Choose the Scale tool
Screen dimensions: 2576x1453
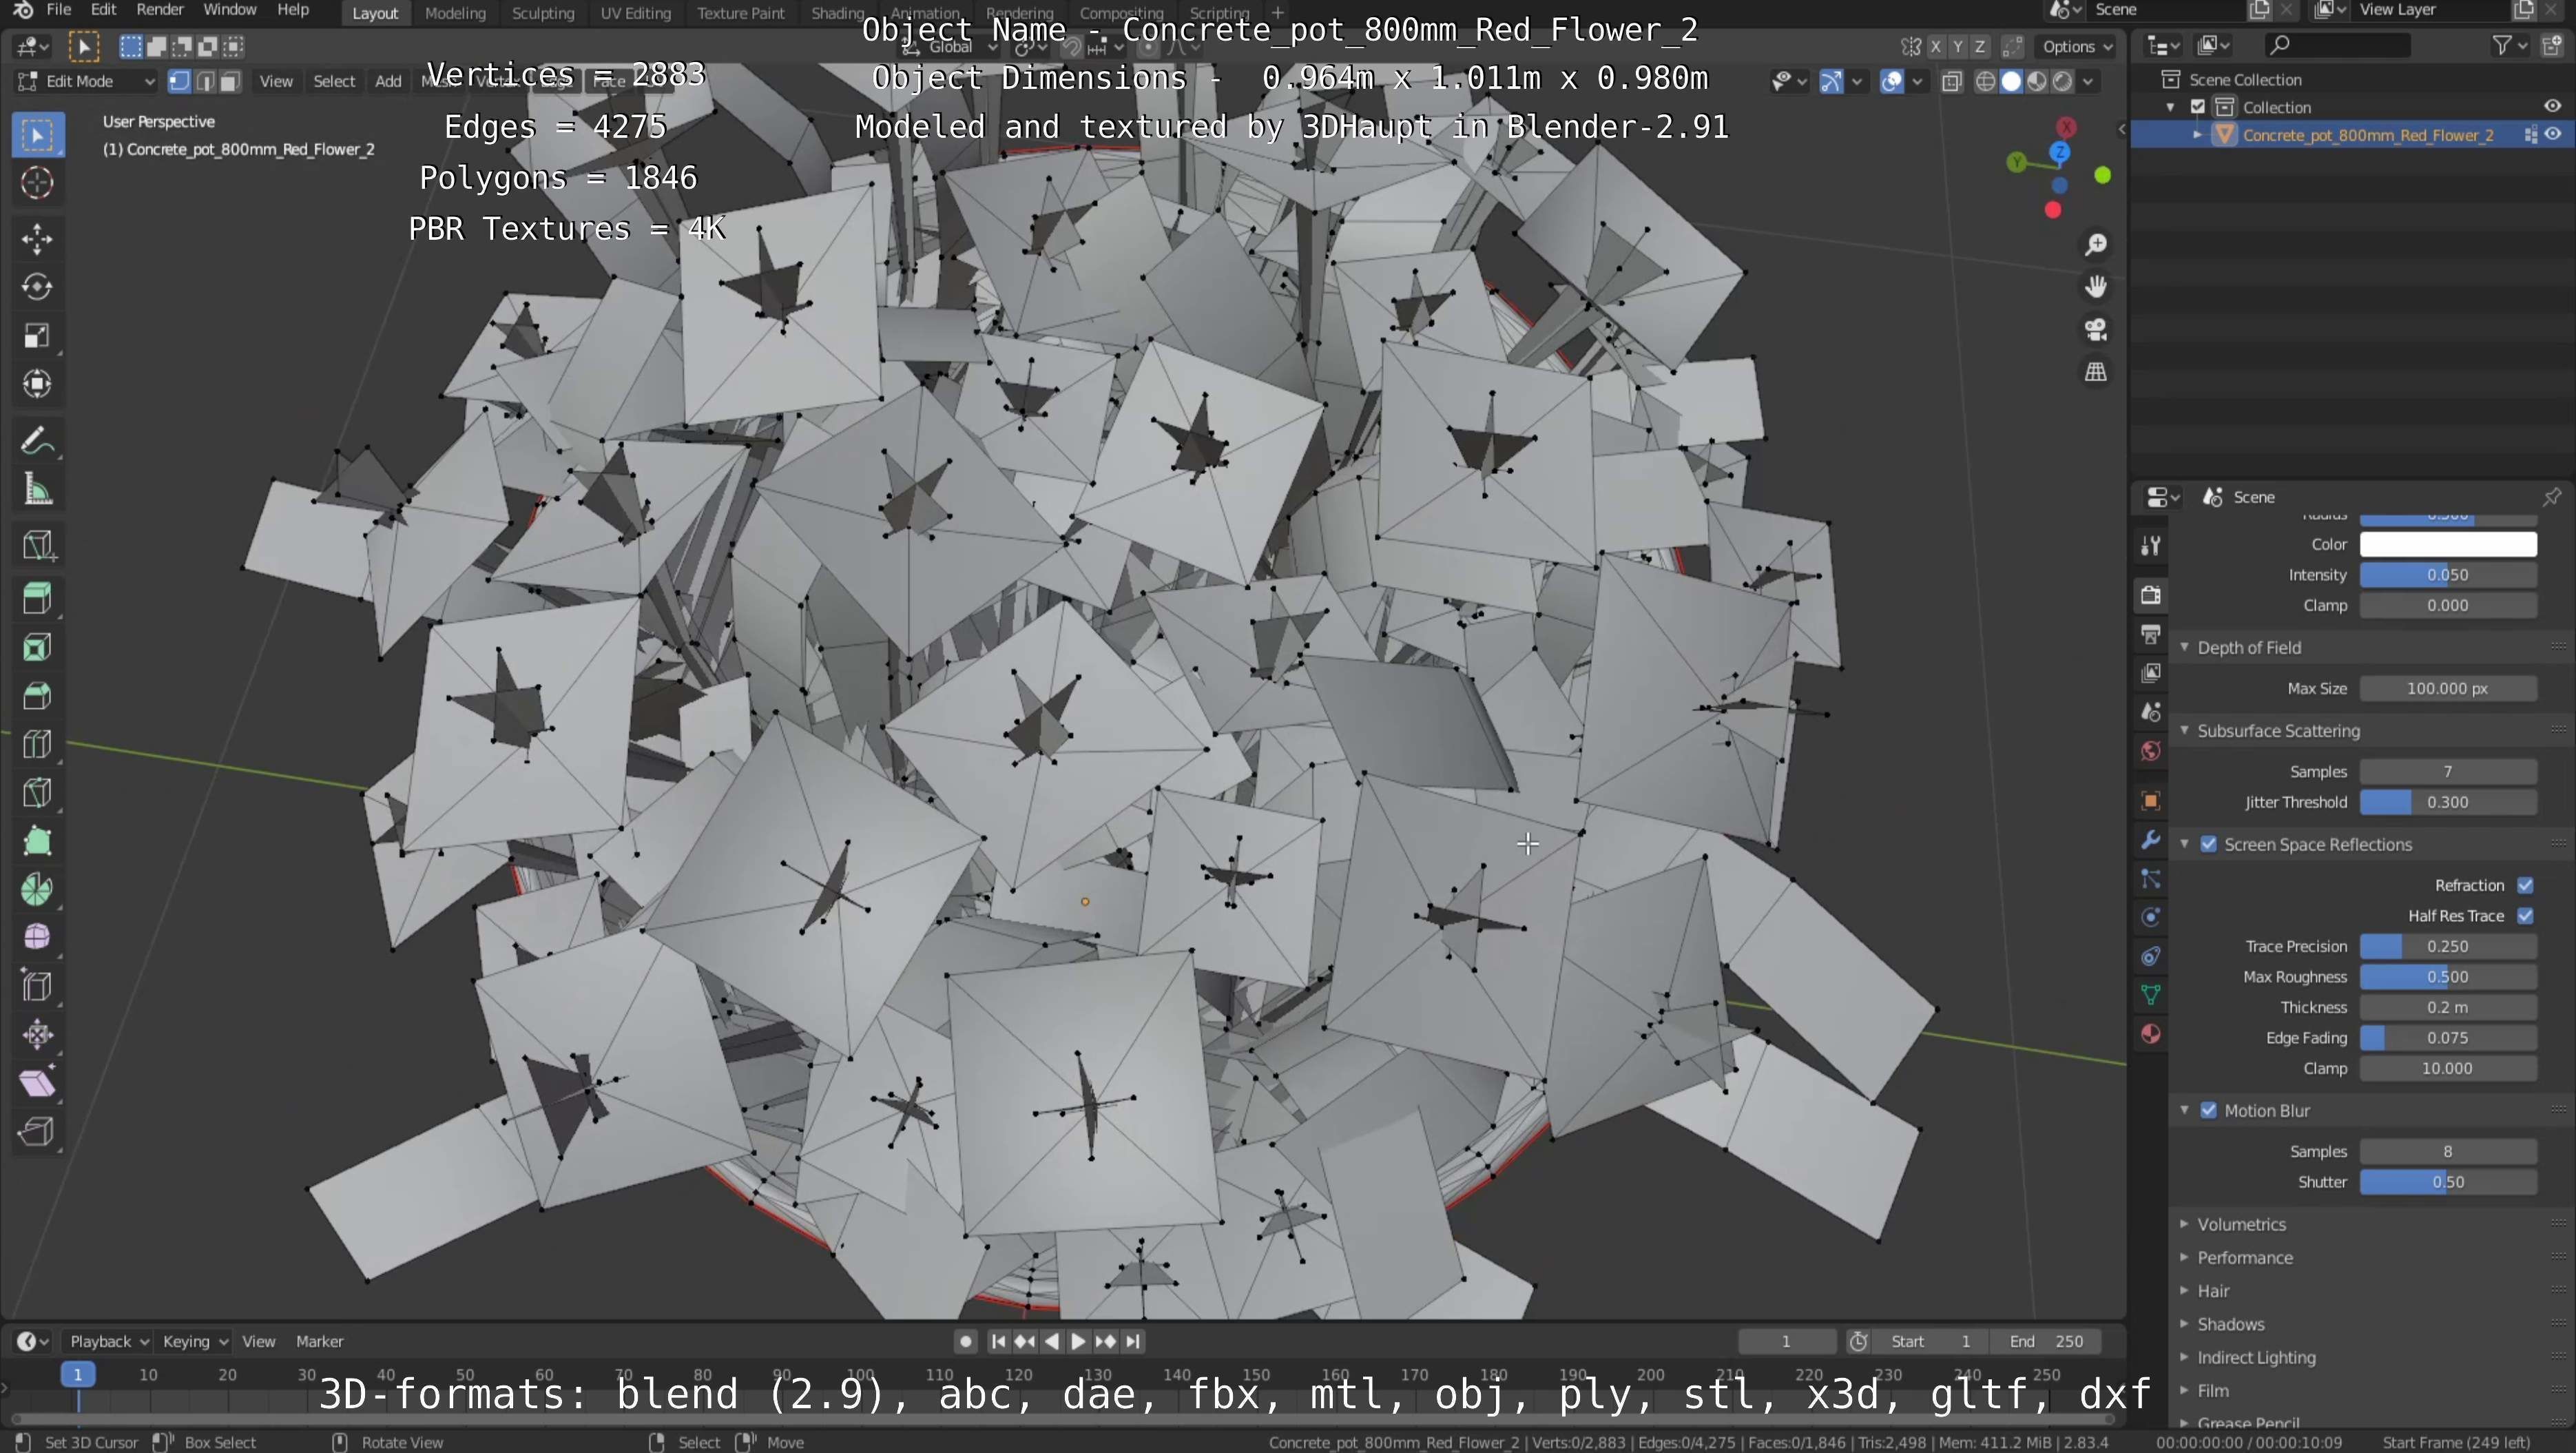37,336
